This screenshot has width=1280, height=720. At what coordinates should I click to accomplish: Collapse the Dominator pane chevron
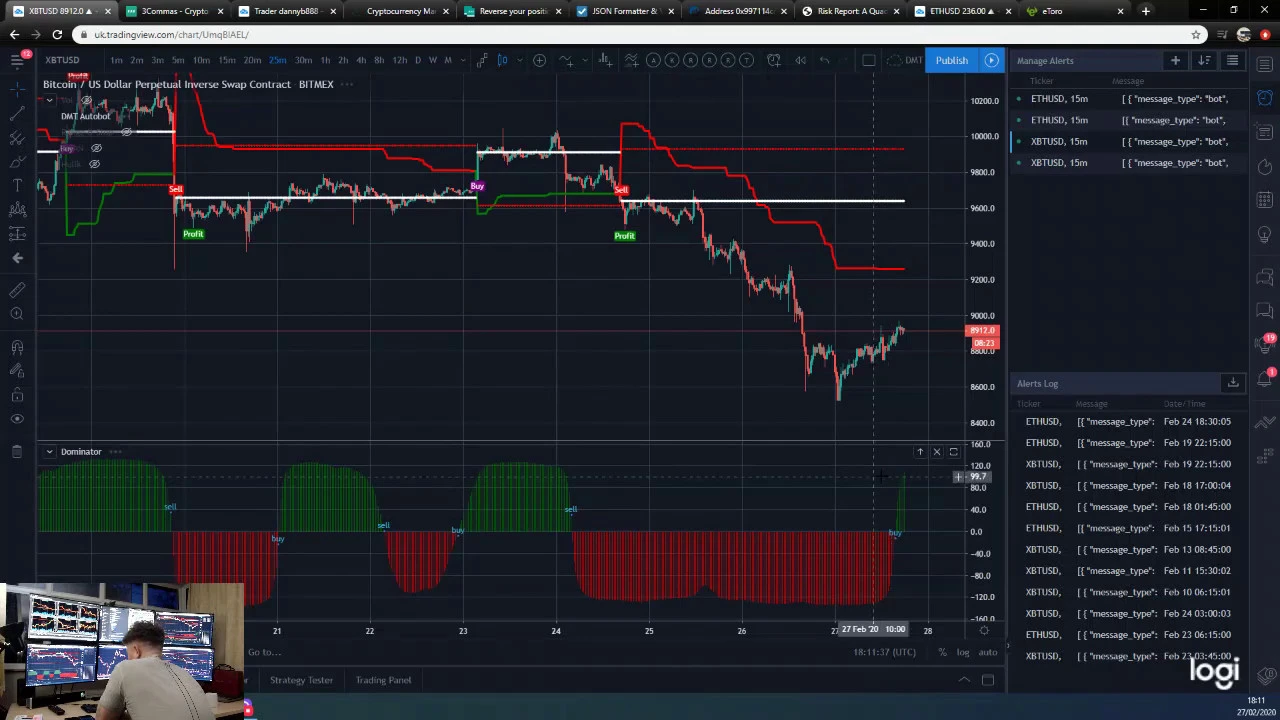point(49,452)
